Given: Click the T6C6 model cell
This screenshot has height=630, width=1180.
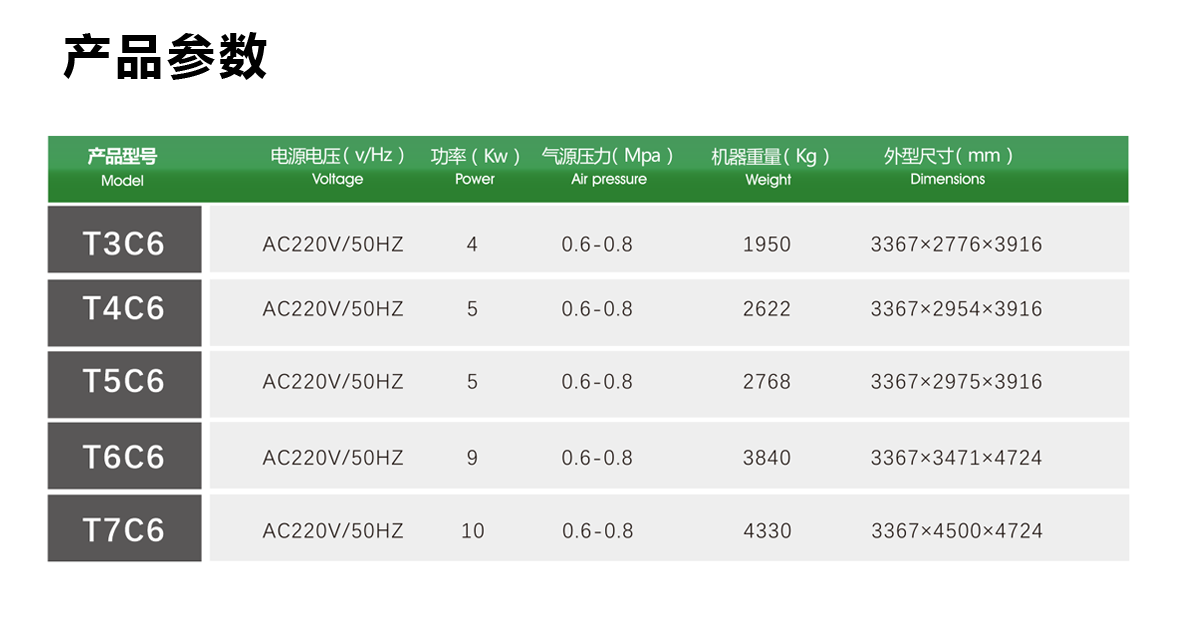Looking at the screenshot, I should pyautogui.click(x=124, y=455).
